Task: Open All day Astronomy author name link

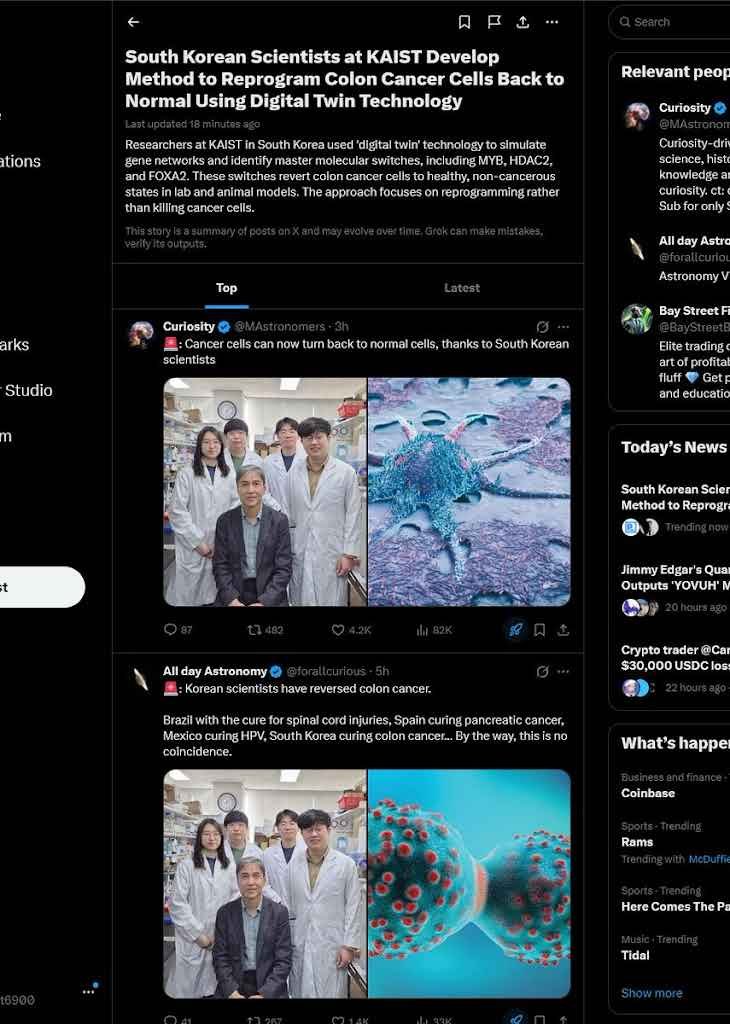Action: point(215,671)
